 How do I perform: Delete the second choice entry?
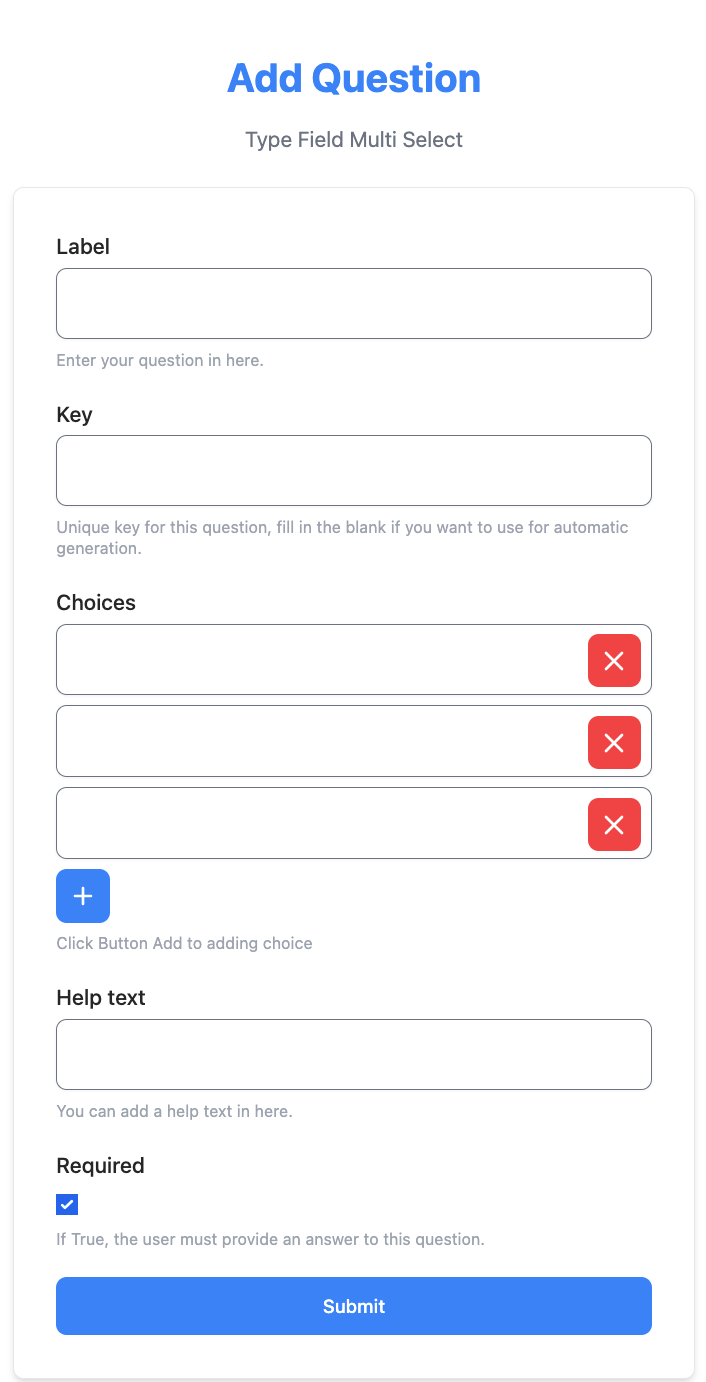click(x=614, y=742)
